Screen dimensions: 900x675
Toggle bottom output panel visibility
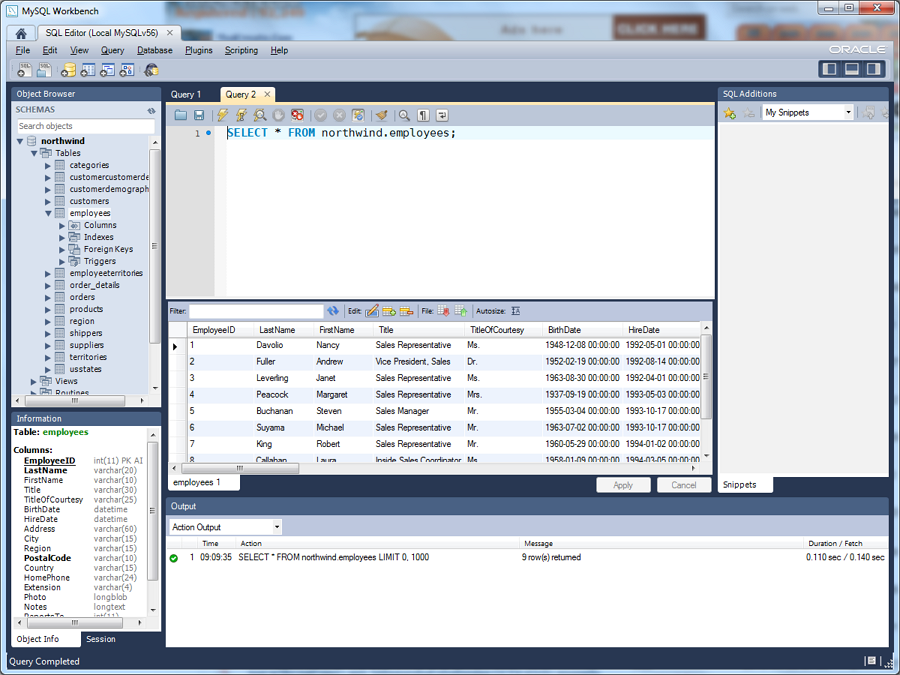[x=852, y=69]
